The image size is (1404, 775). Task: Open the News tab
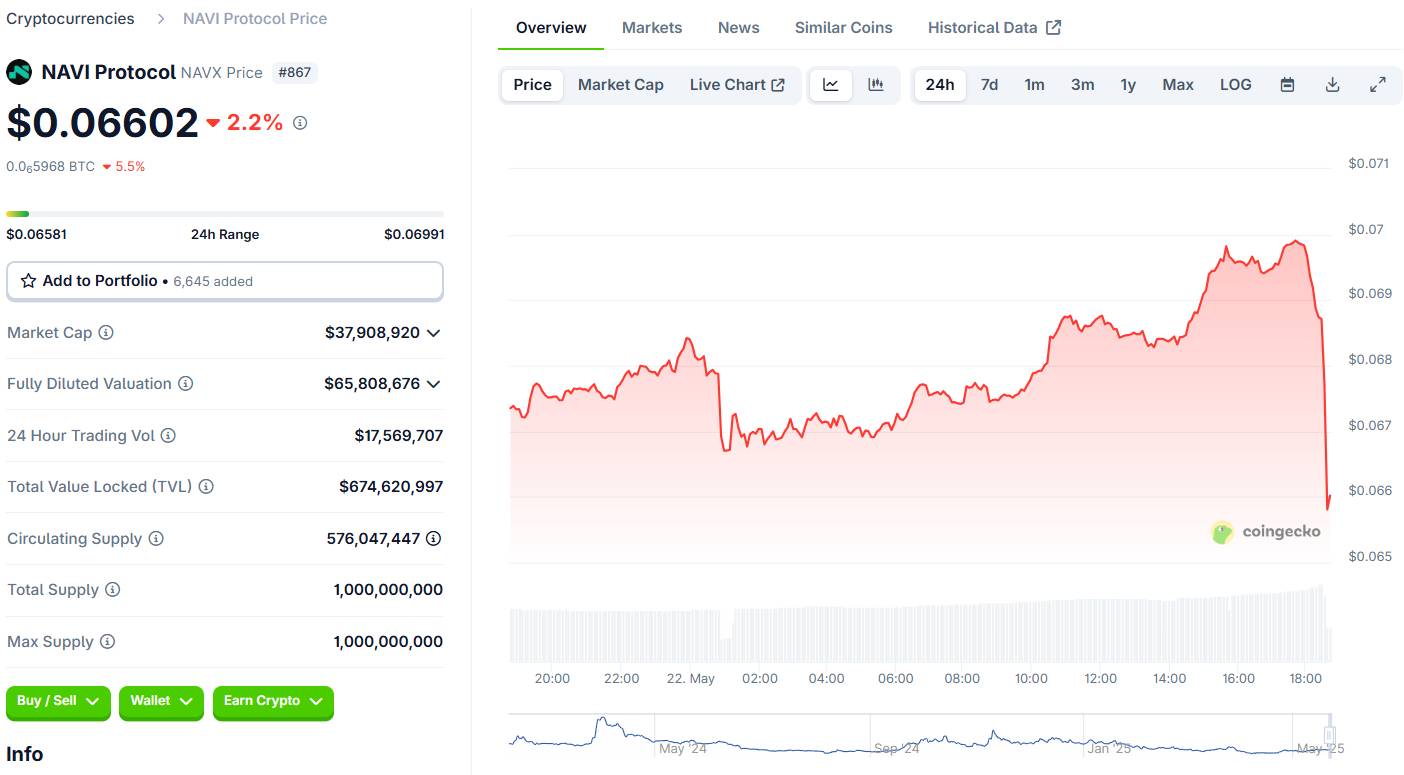pos(738,28)
